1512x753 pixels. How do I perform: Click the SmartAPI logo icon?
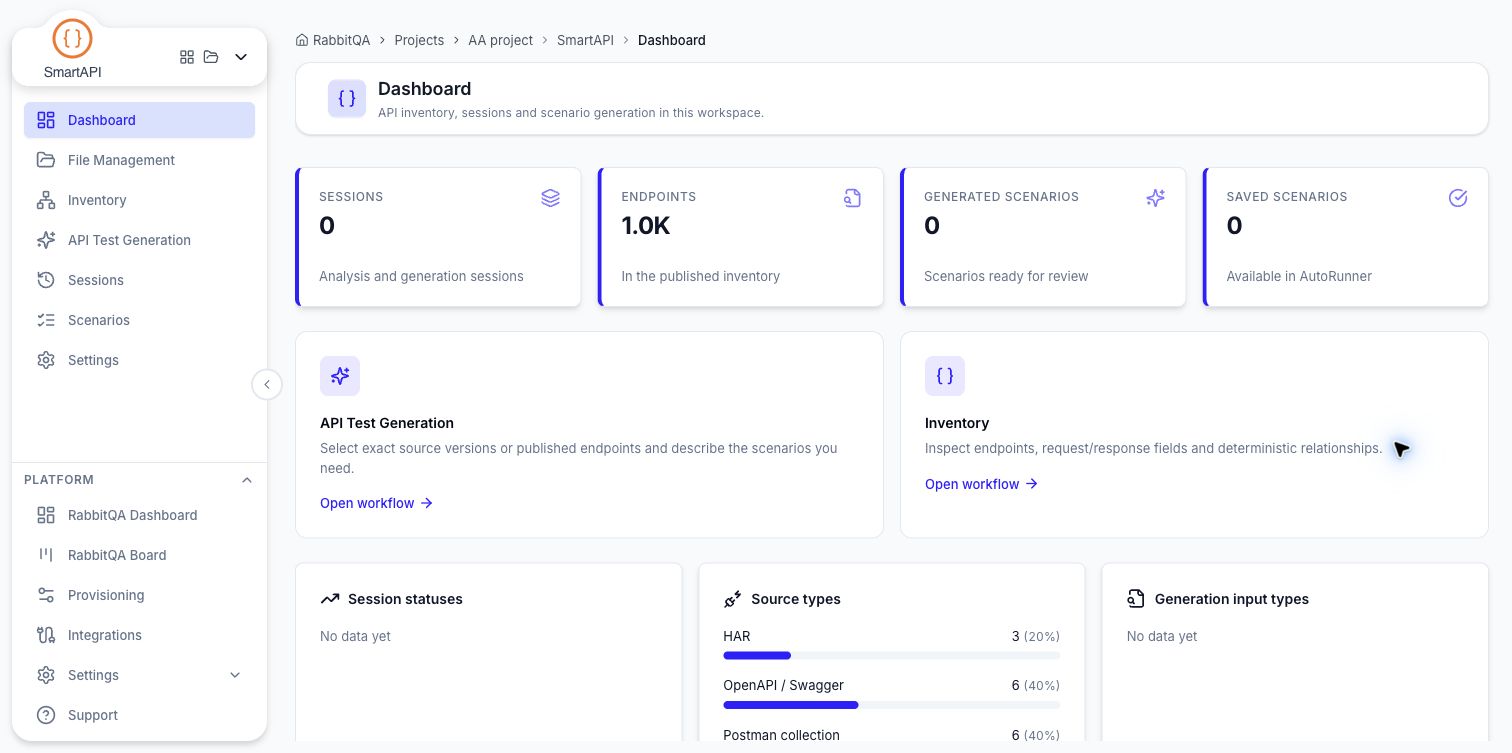click(x=72, y=38)
